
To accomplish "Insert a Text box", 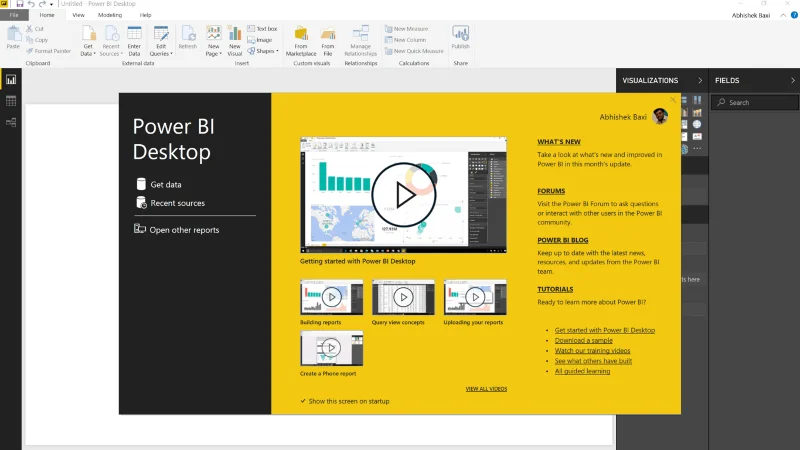I will pos(262,29).
